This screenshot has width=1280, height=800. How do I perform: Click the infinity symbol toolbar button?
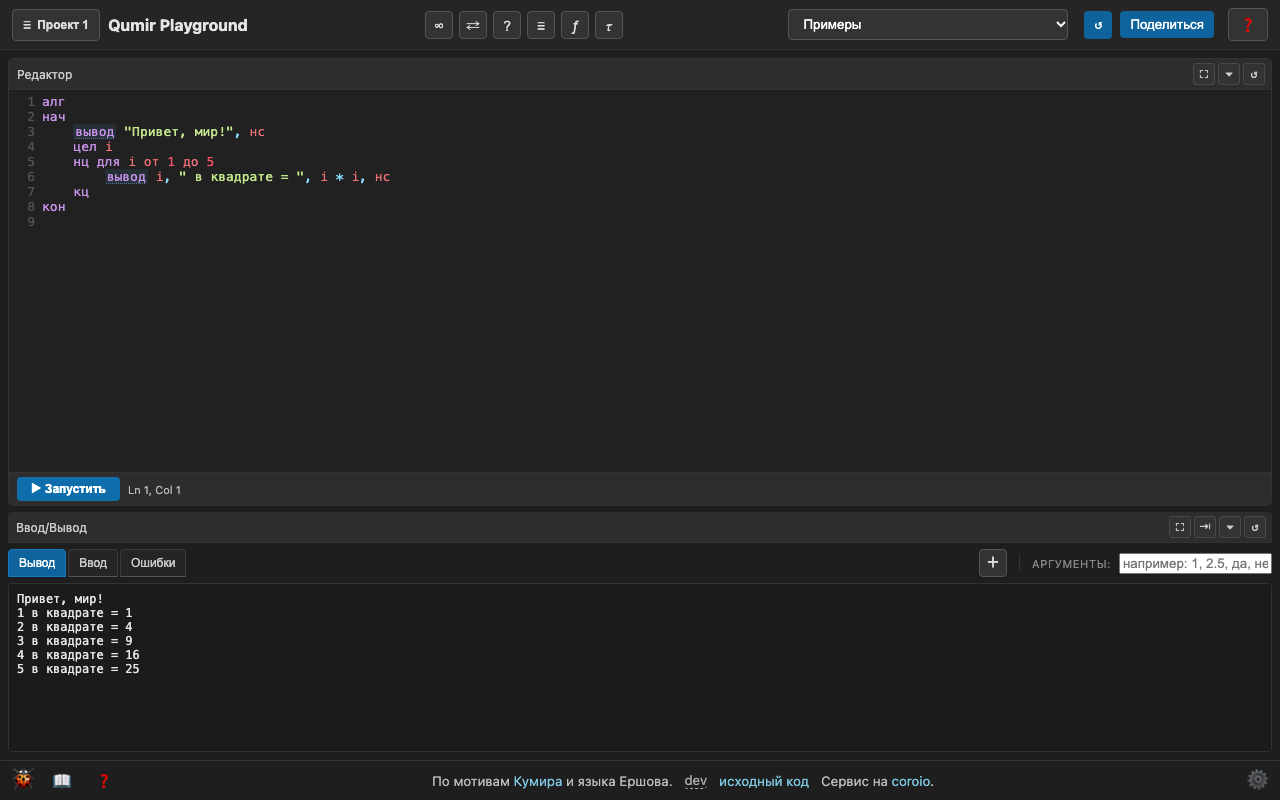pos(439,25)
